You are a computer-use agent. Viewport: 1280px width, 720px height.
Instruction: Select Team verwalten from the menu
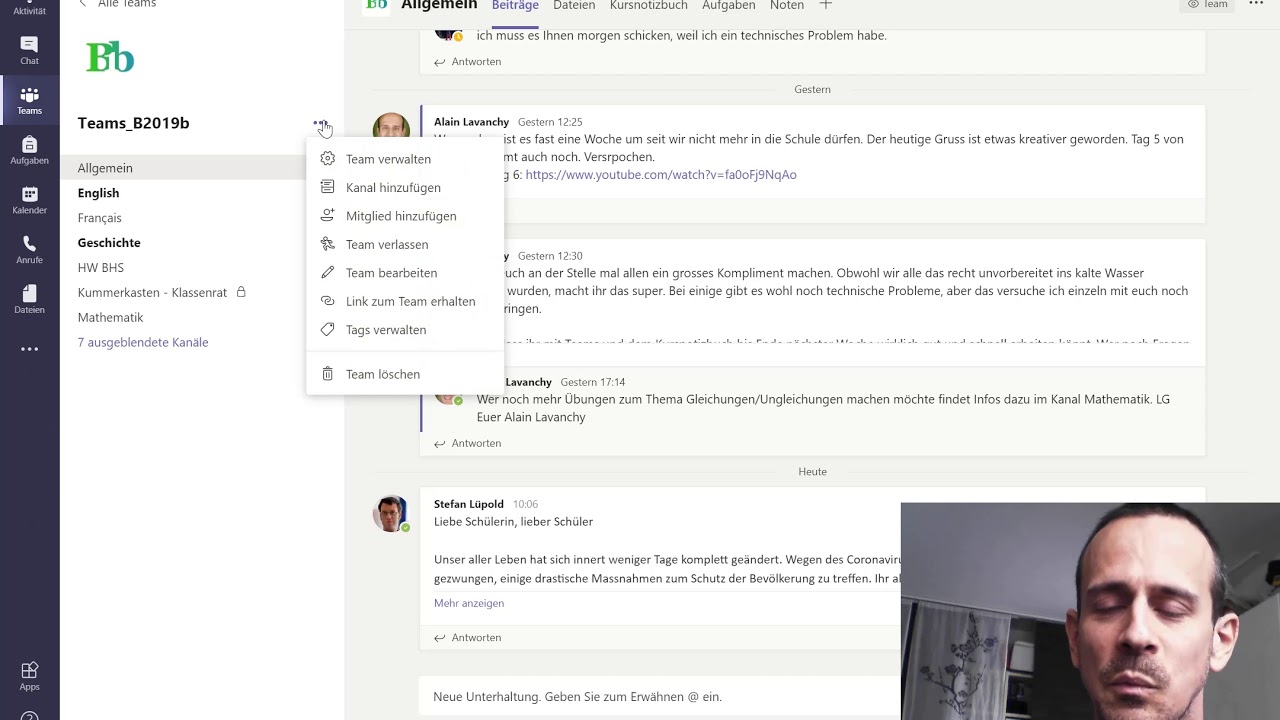[x=405, y=159]
